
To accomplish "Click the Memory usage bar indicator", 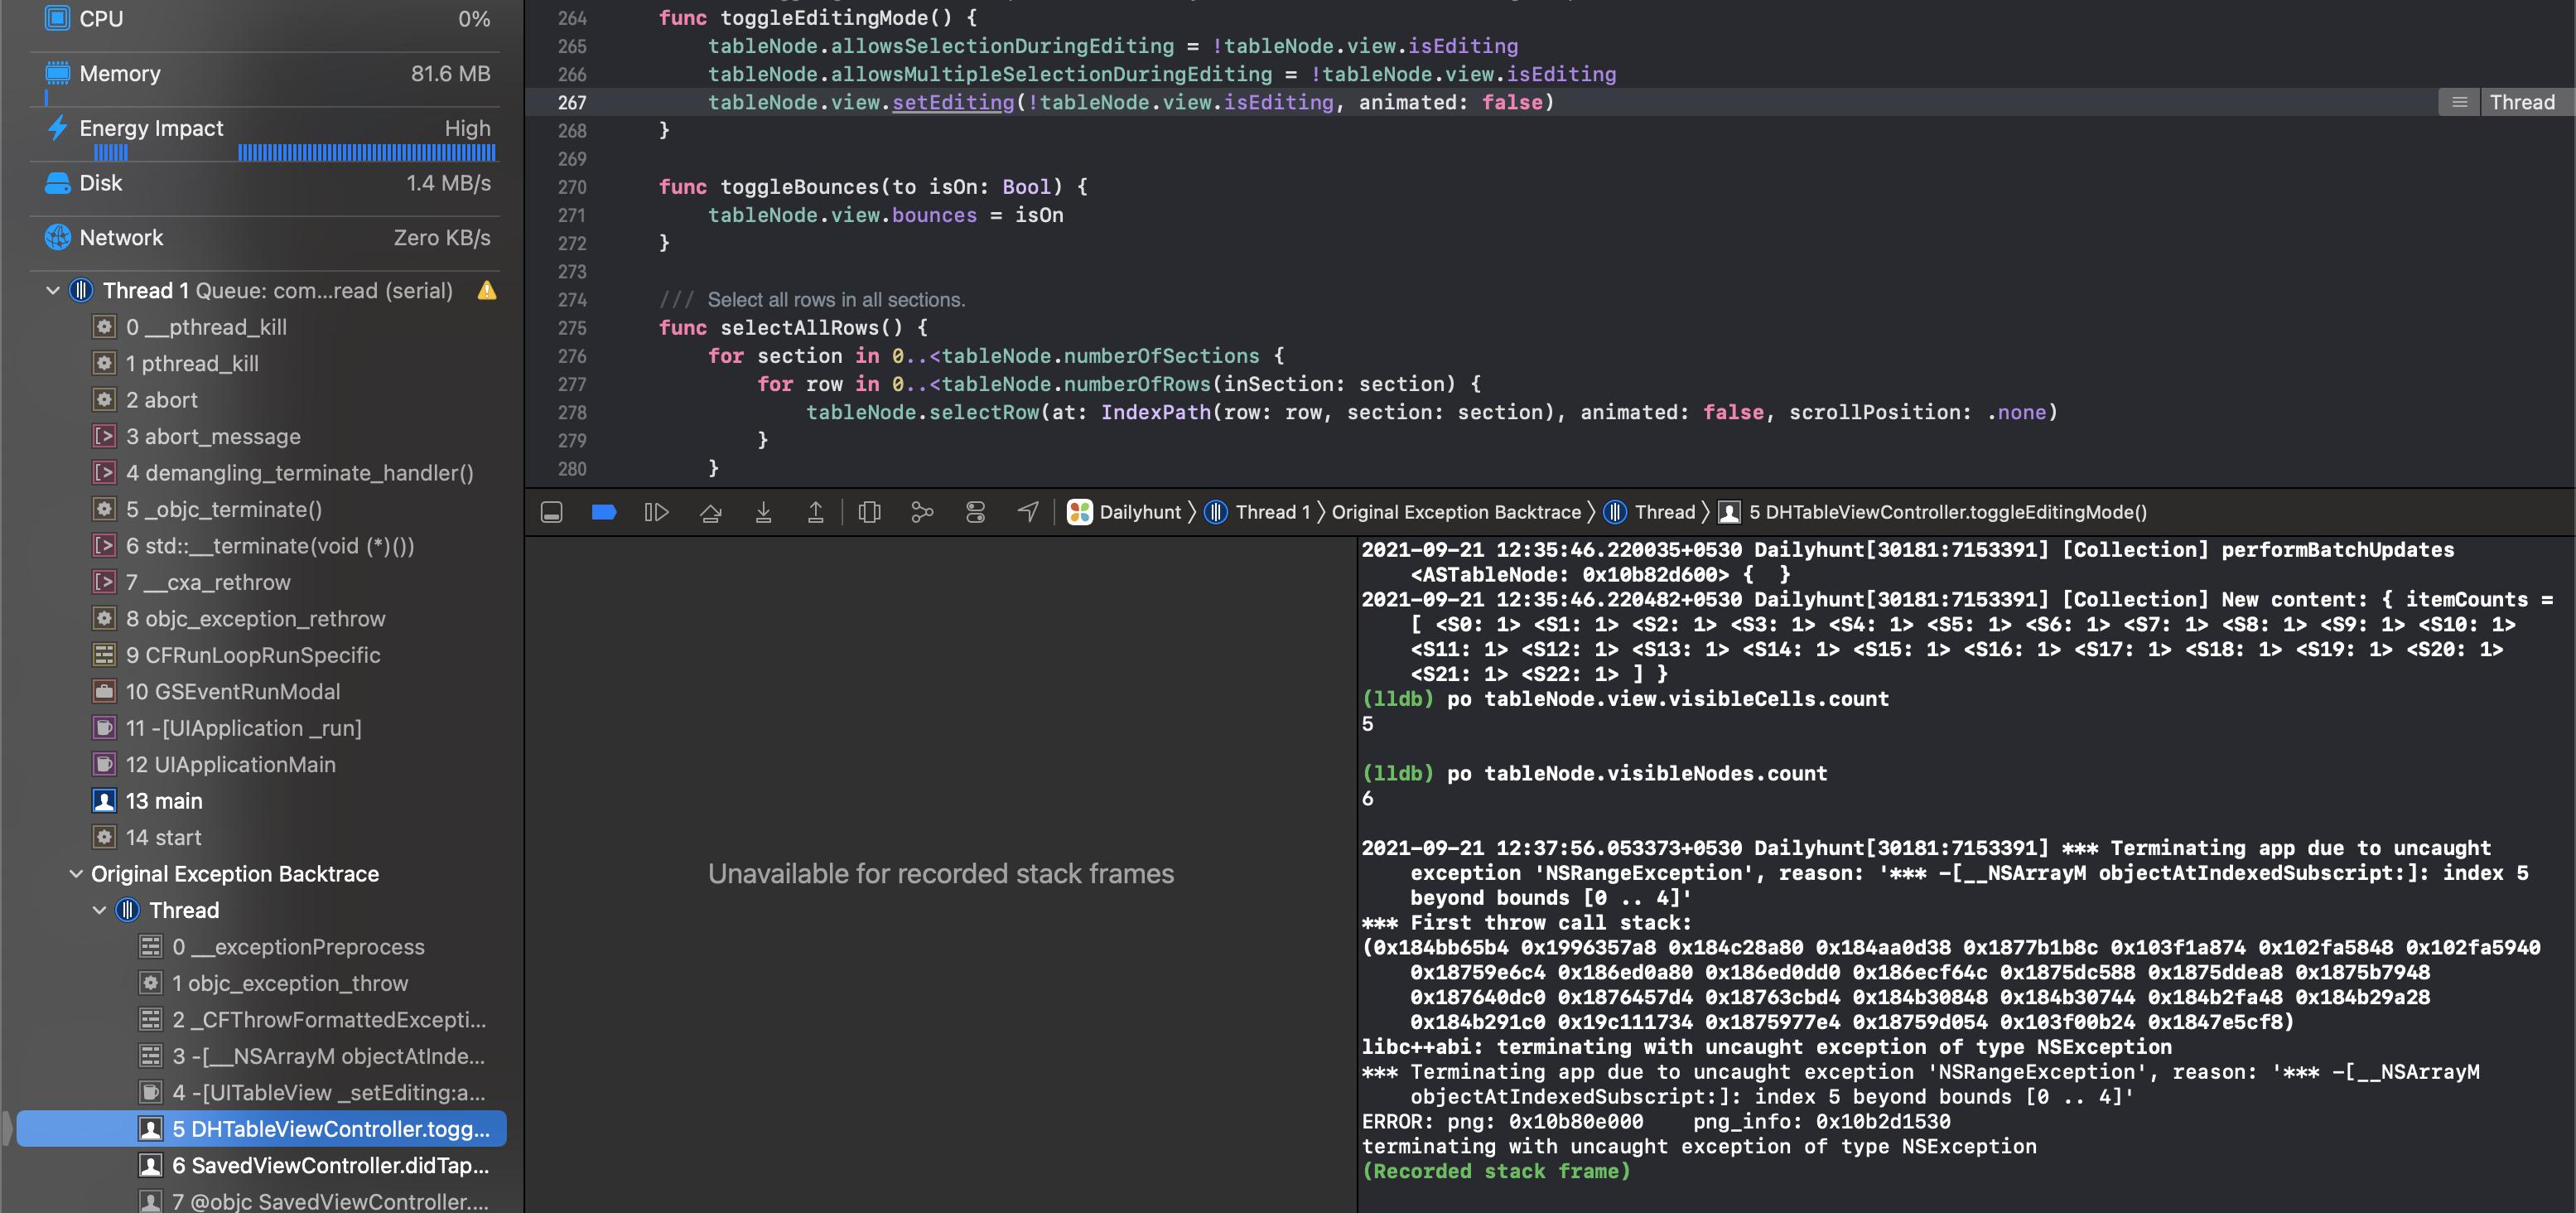I will coord(46,97).
